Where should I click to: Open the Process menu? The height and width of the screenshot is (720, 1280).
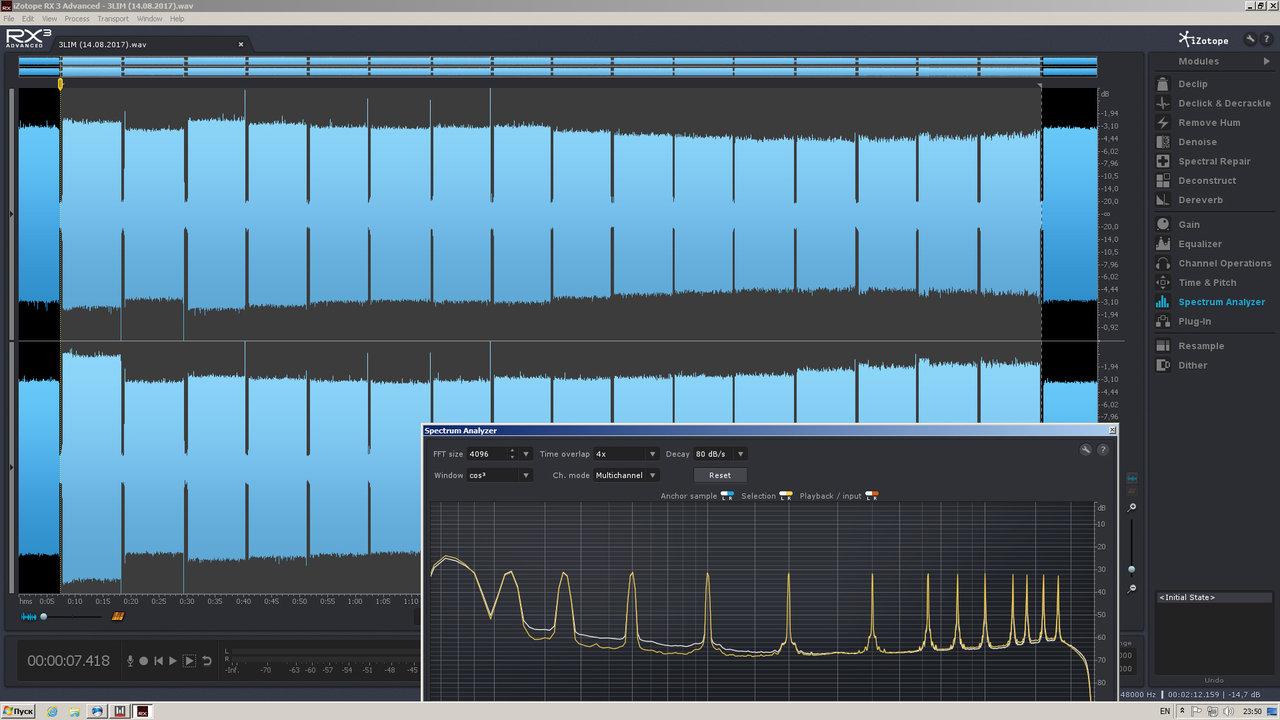point(77,19)
